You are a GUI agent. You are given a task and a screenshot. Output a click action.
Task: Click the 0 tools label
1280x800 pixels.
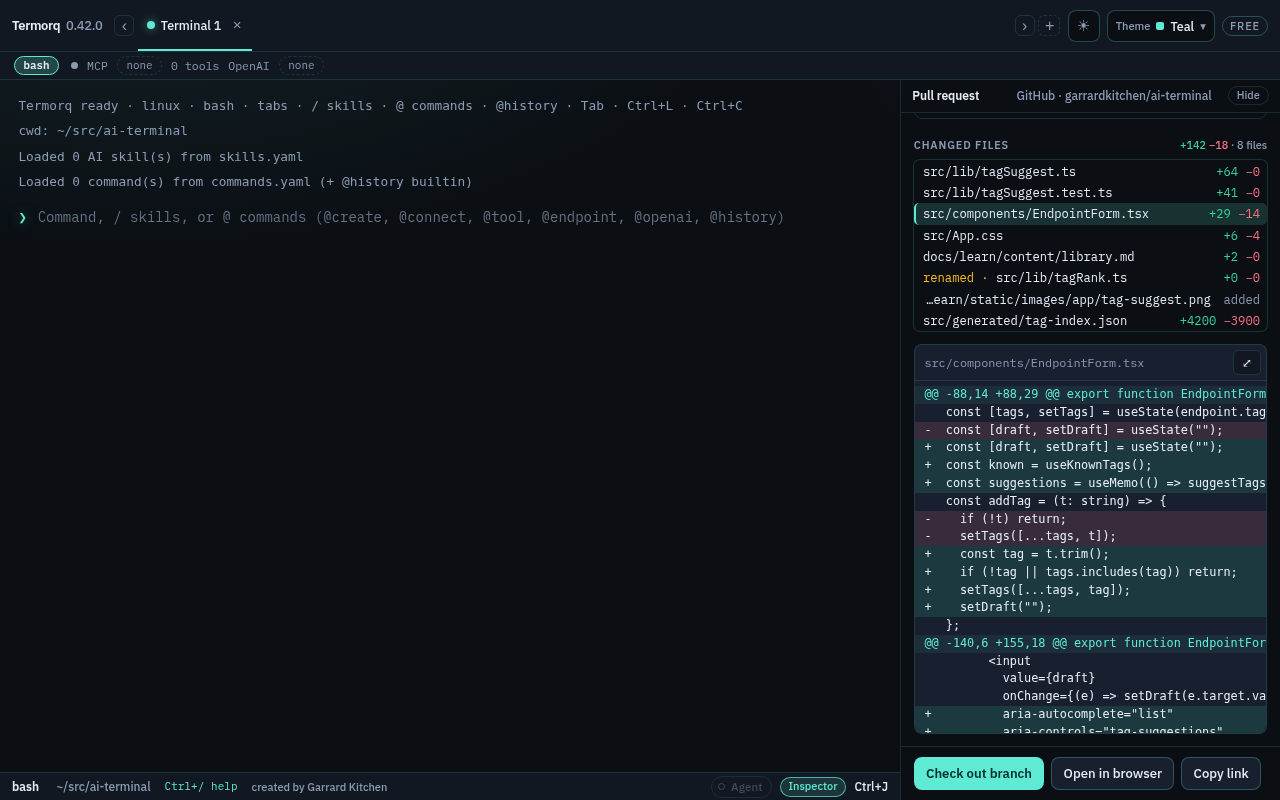[195, 66]
